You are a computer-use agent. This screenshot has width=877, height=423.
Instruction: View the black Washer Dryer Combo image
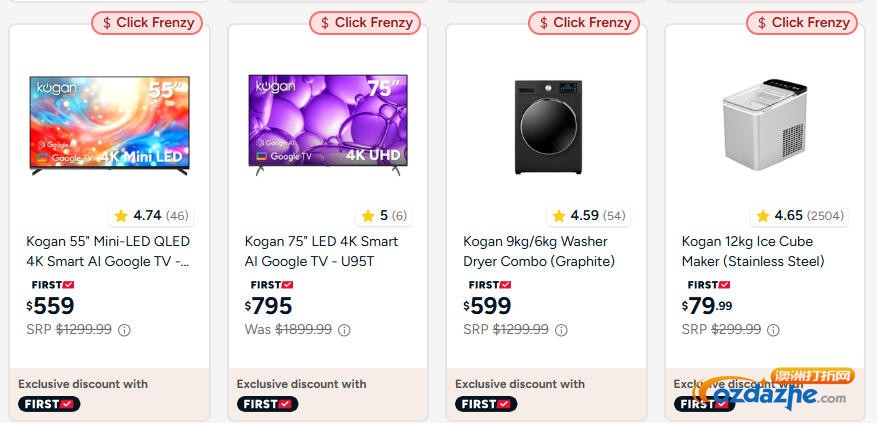click(x=546, y=125)
